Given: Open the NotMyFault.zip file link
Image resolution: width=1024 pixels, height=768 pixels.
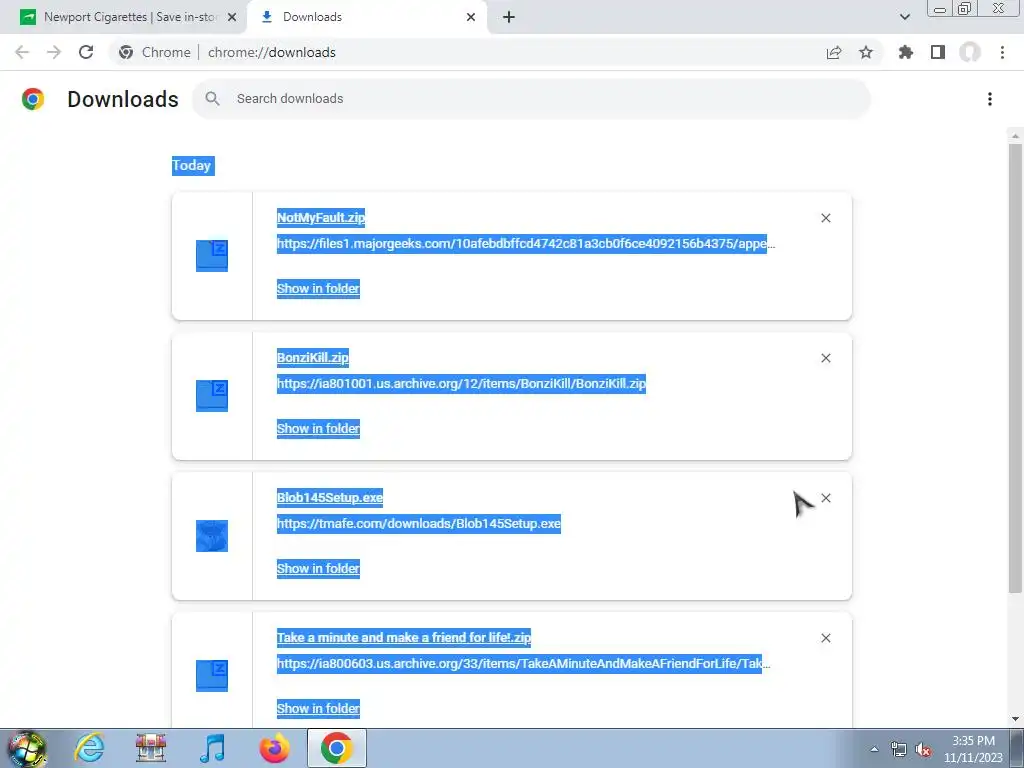Looking at the screenshot, I should (x=321, y=217).
